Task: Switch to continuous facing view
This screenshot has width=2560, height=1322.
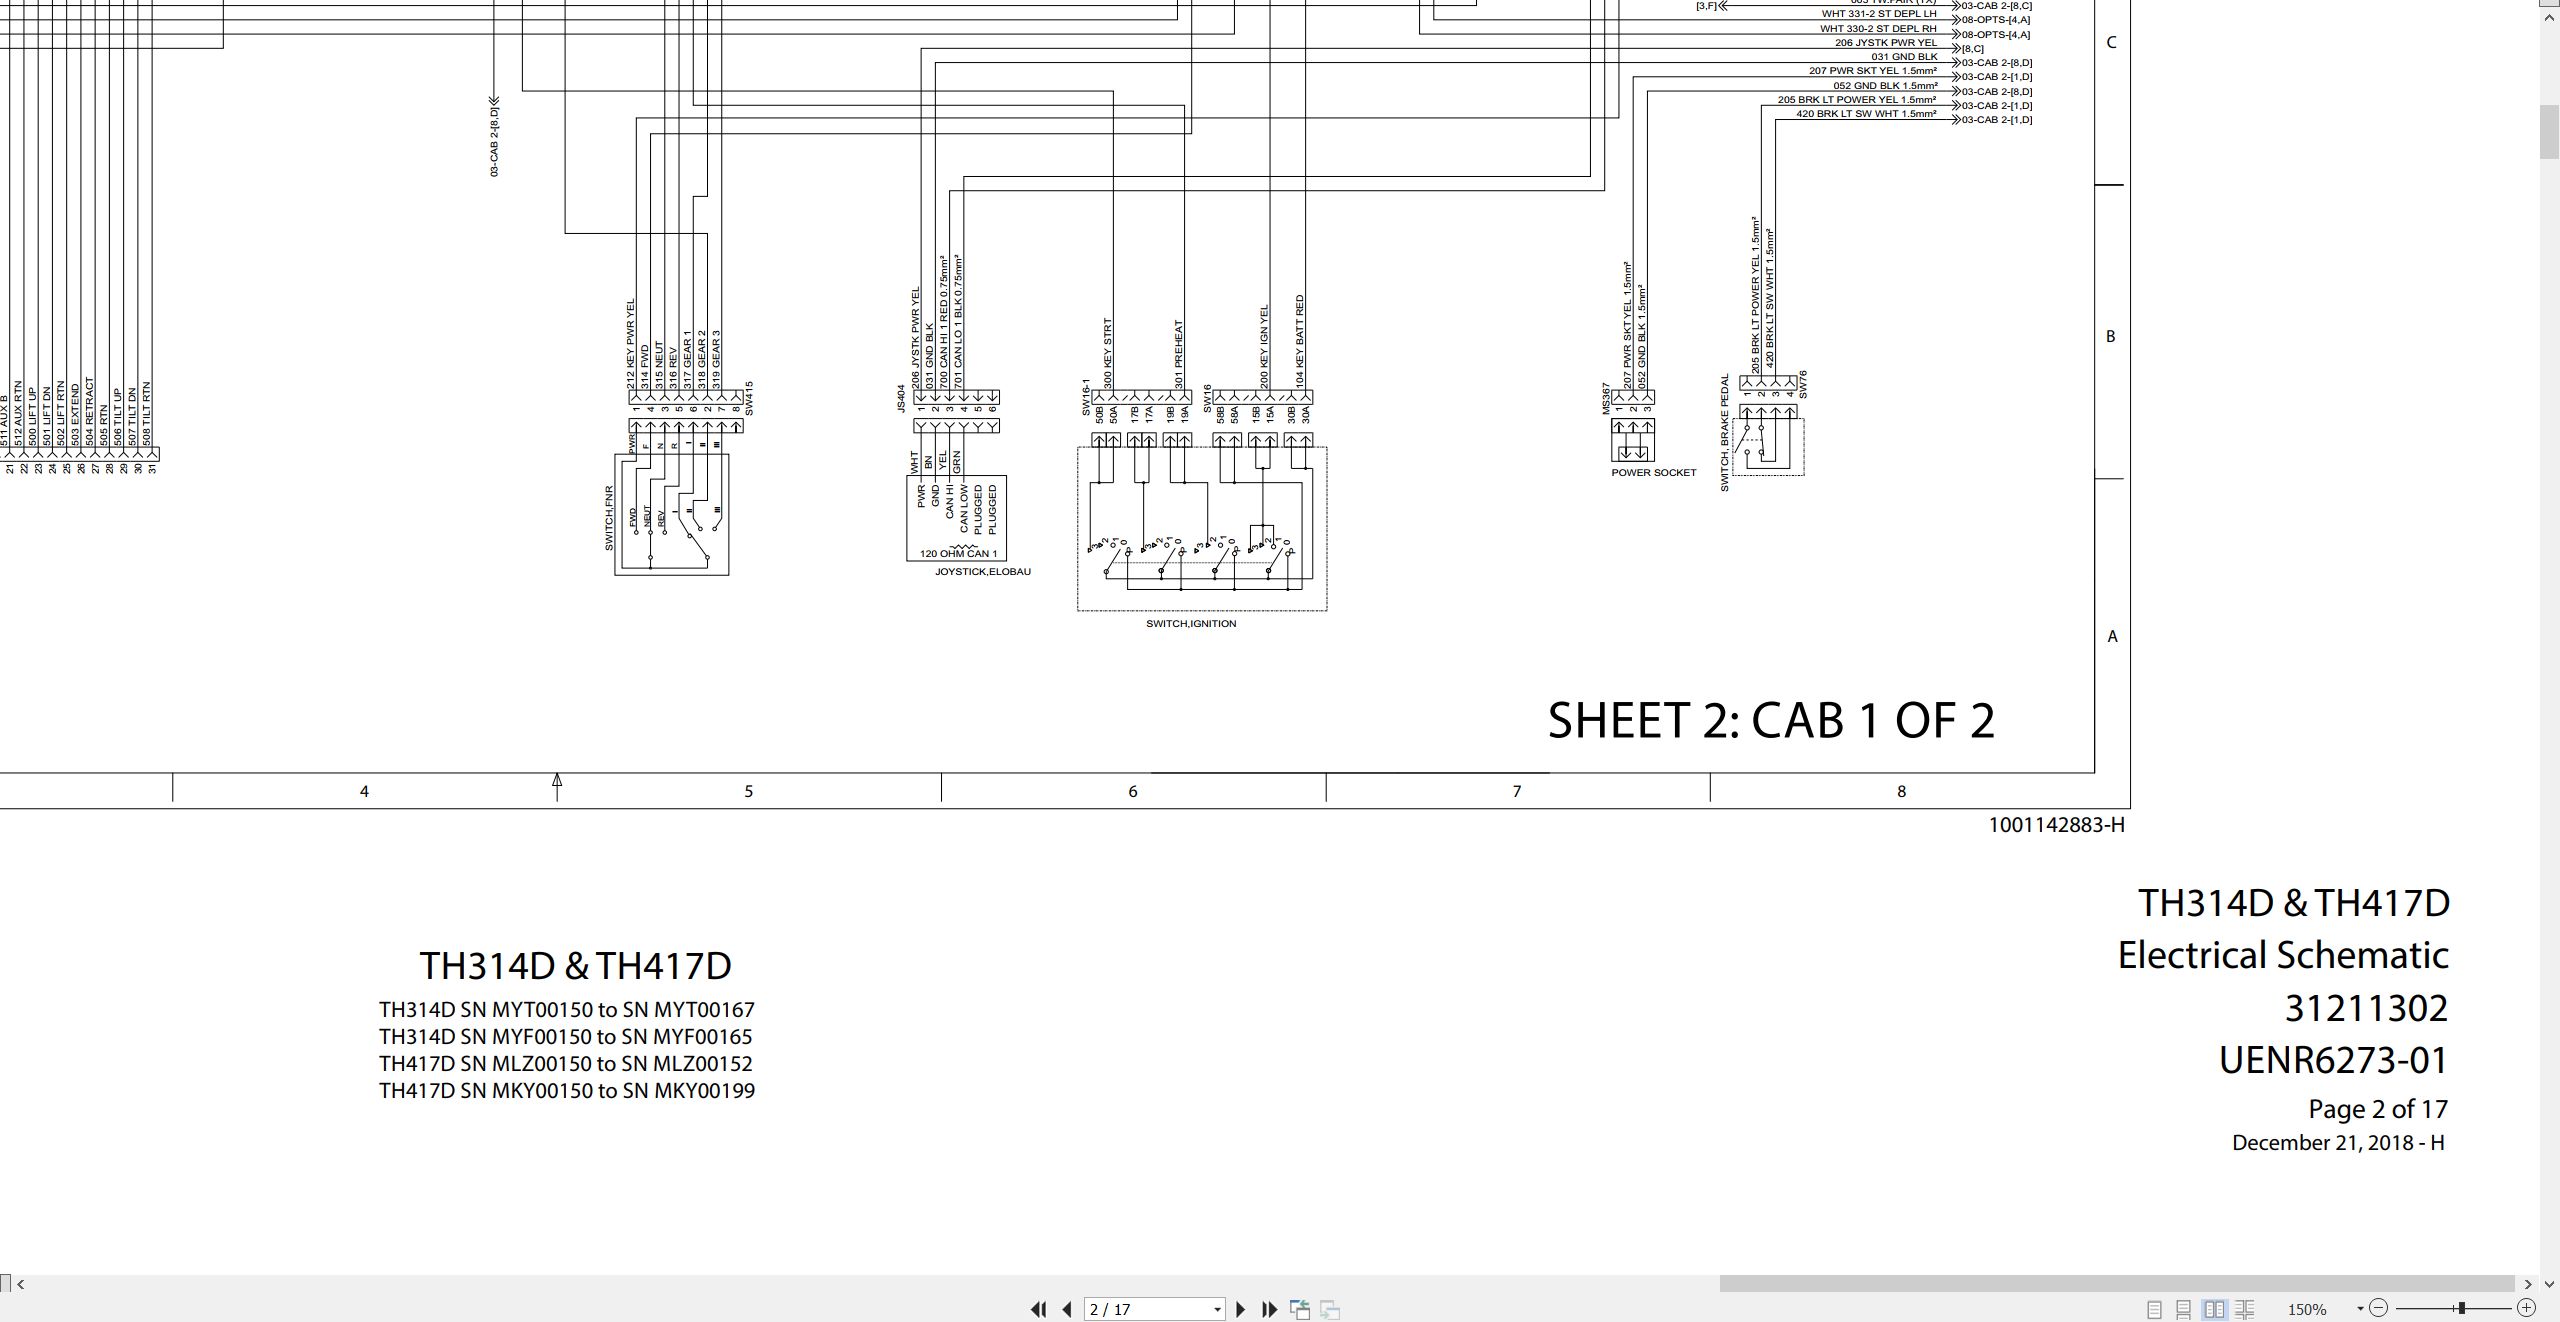Action: (x=2244, y=1309)
